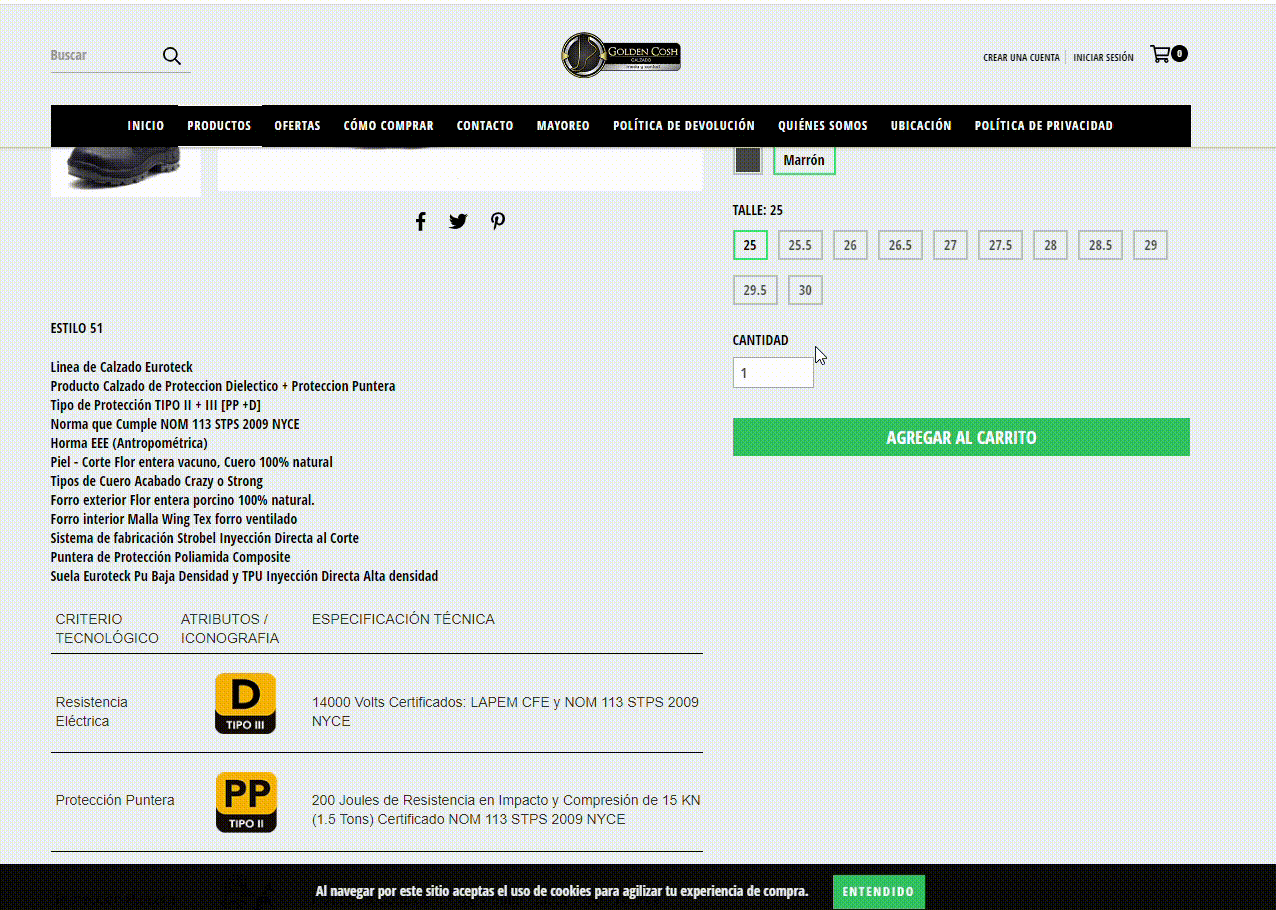Click Agregar al carrito button
The height and width of the screenshot is (910, 1276).
[961, 437]
